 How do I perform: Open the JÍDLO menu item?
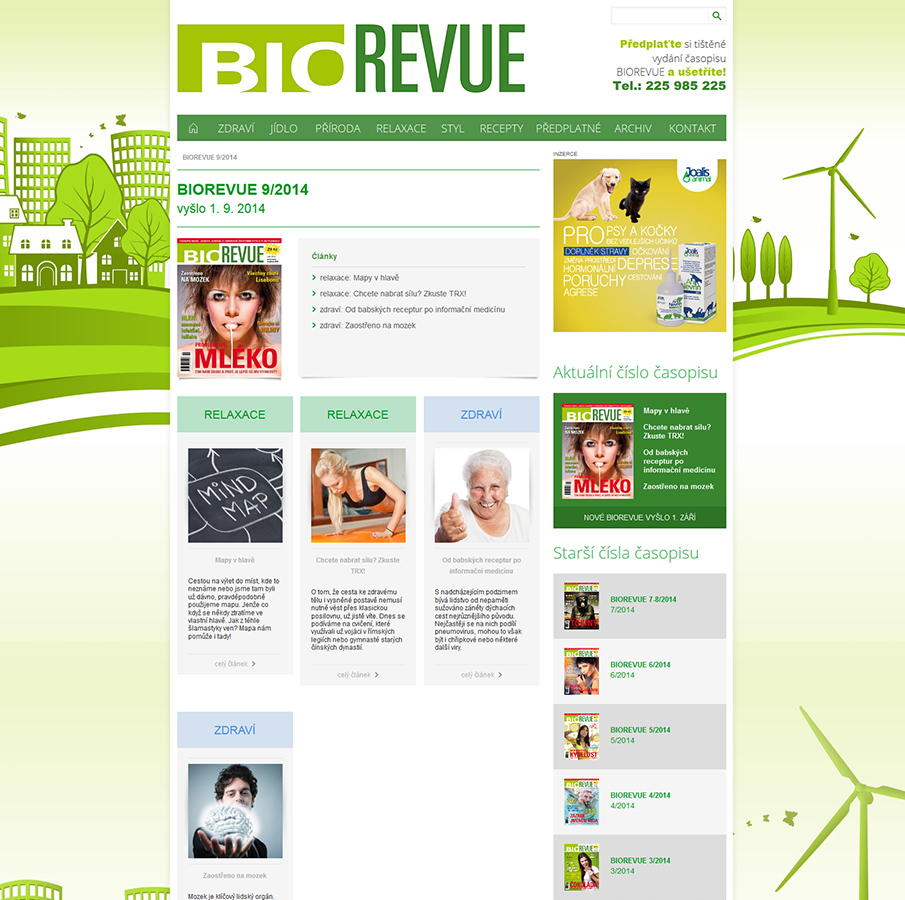[x=283, y=128]
